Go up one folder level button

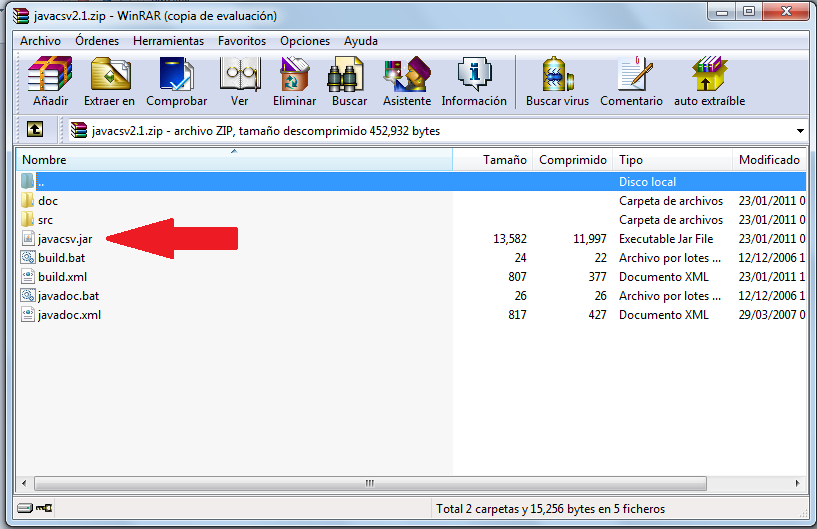click(35, 130)
